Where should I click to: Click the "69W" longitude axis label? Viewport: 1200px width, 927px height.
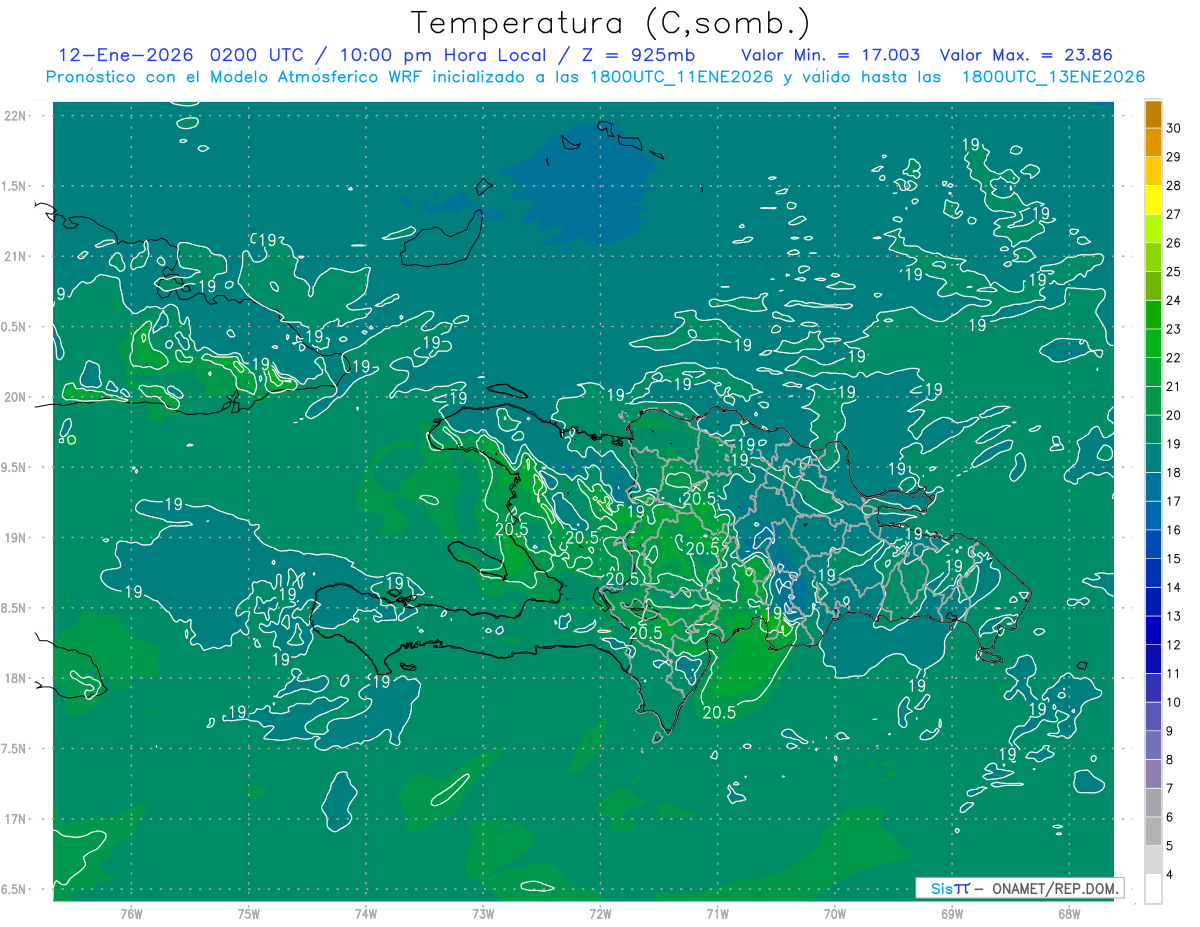coord(951,914)
